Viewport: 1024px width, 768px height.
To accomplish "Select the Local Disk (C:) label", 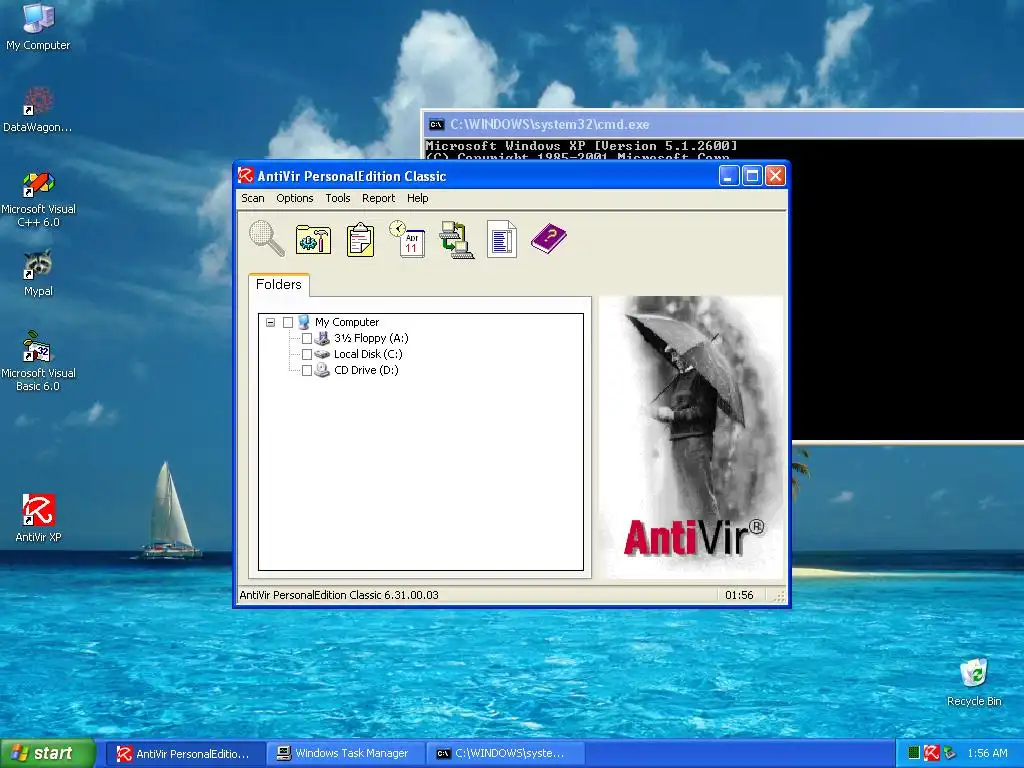I will 368,354.
